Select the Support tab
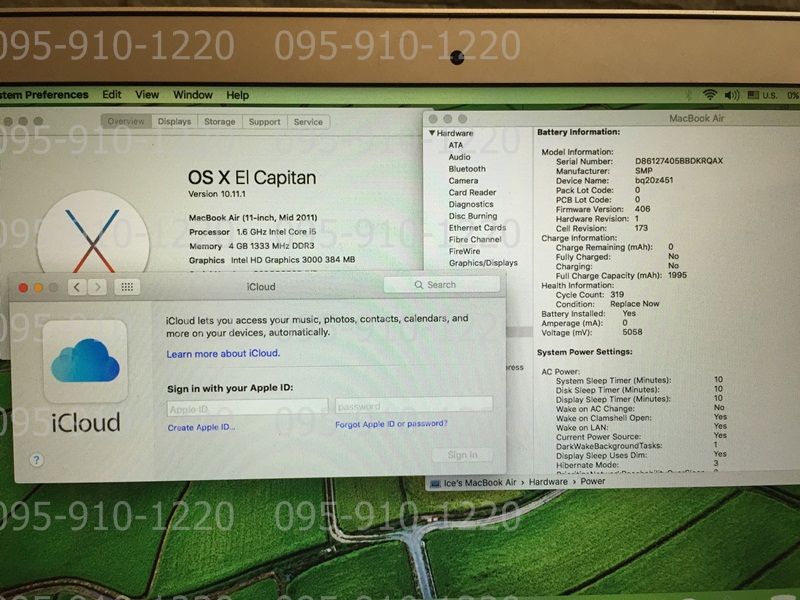The width and height of the screenshot is (800, 600). point(265,122)
